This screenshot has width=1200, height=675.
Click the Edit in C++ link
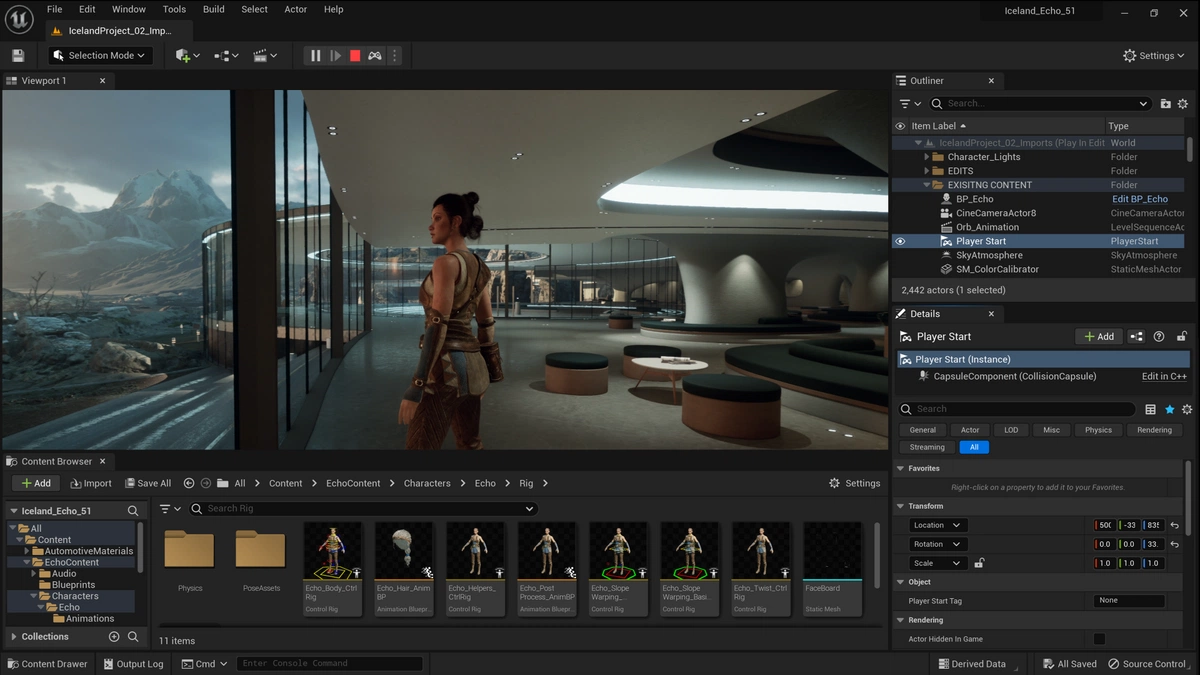pos(1164,376)
